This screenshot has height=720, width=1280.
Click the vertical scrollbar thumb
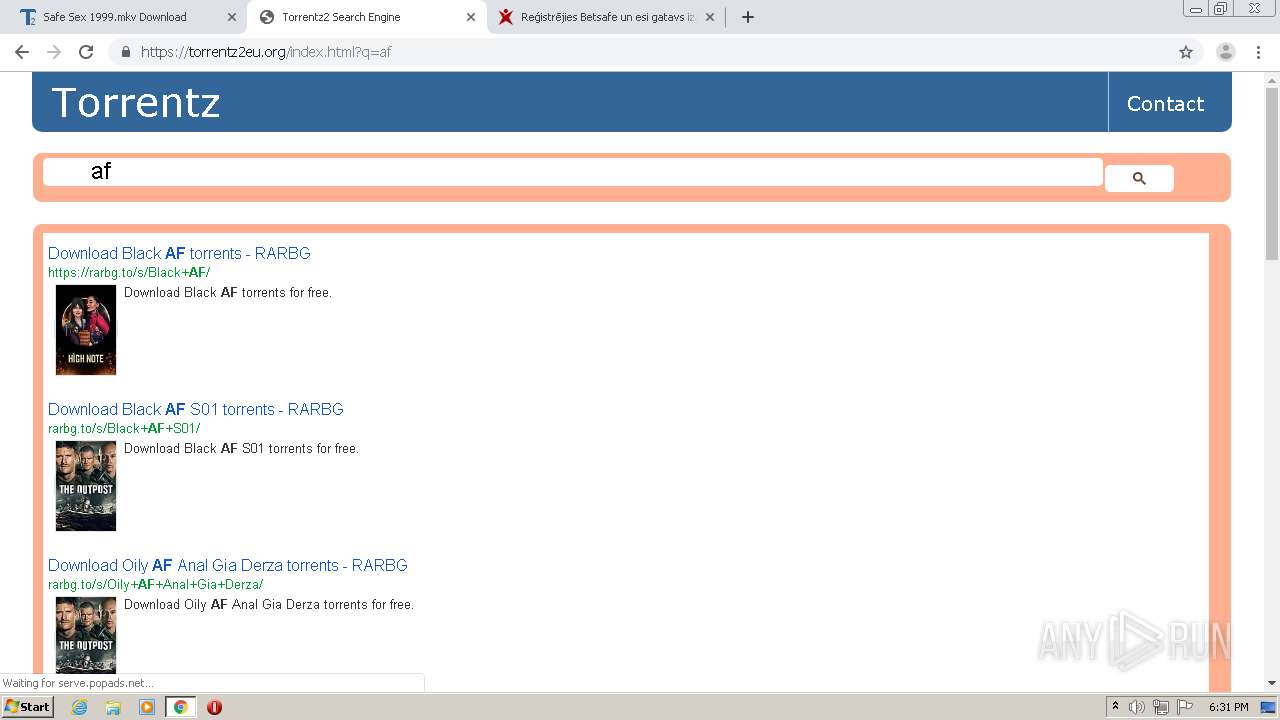click(1272, 174)
